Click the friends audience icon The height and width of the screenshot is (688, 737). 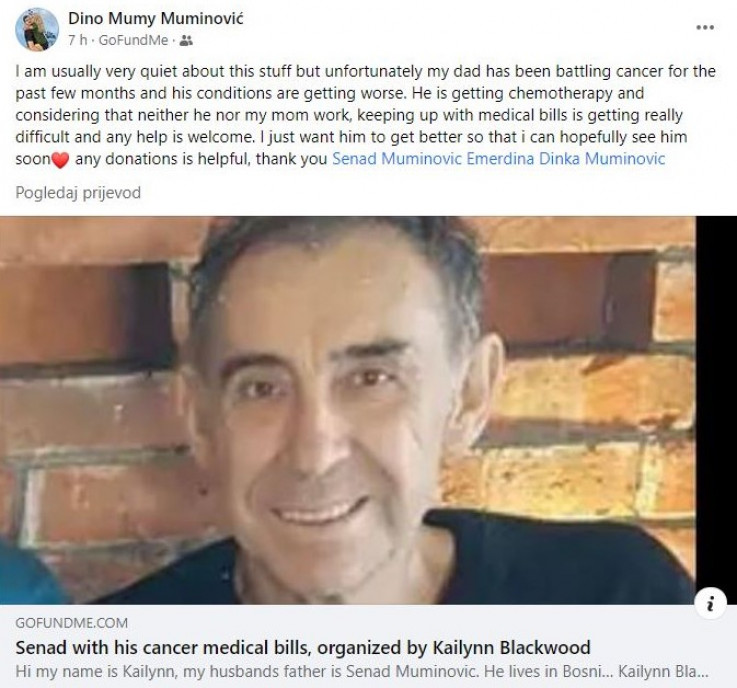186,40
